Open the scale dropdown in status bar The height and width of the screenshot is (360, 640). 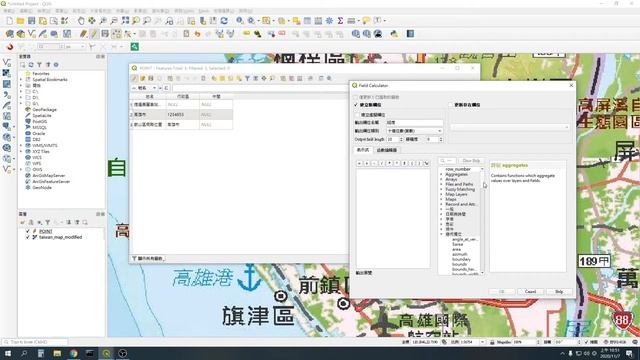point(483,342)
